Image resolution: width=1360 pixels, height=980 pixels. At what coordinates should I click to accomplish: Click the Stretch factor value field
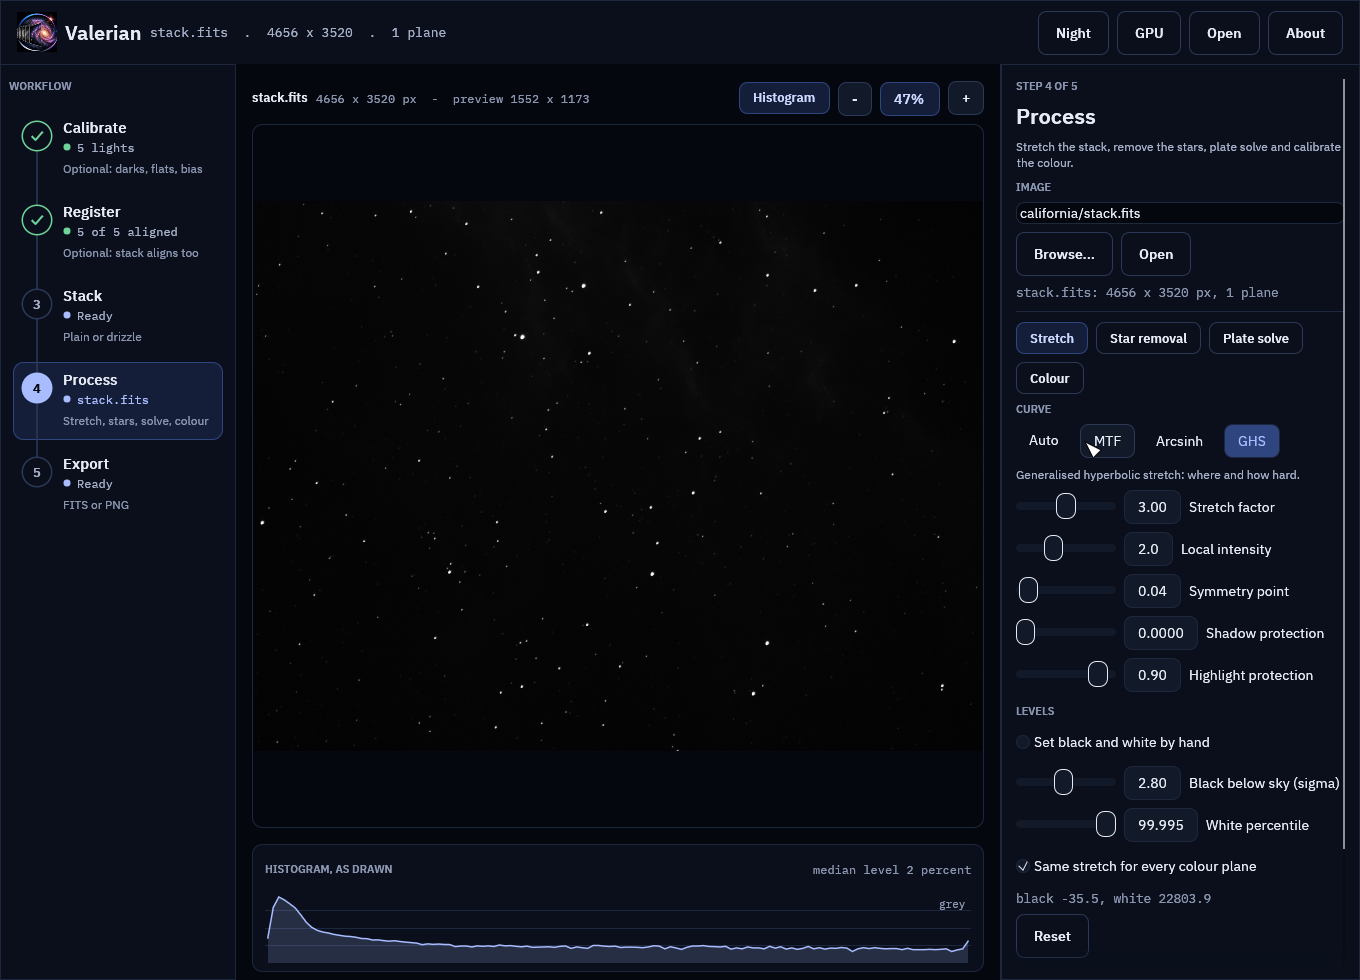[x=1152, y=507]
